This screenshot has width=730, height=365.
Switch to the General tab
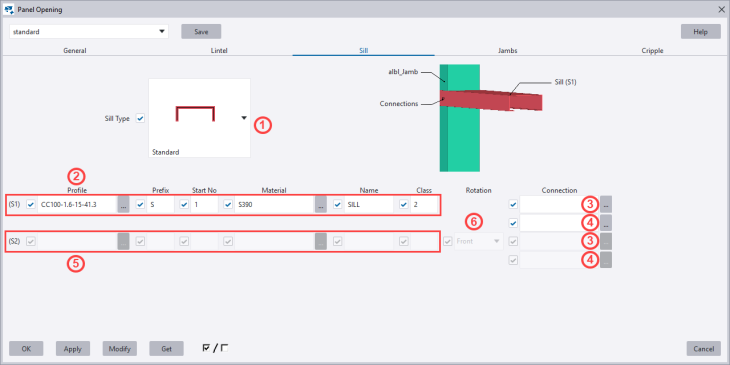[75, 51]
